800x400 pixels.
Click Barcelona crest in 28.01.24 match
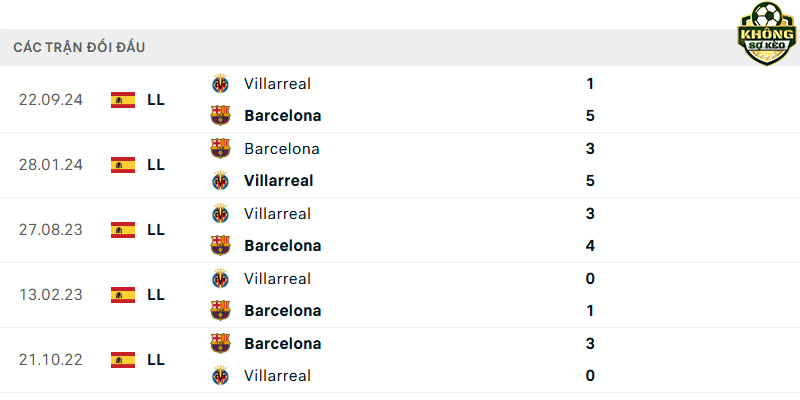(x=220, y=148)
